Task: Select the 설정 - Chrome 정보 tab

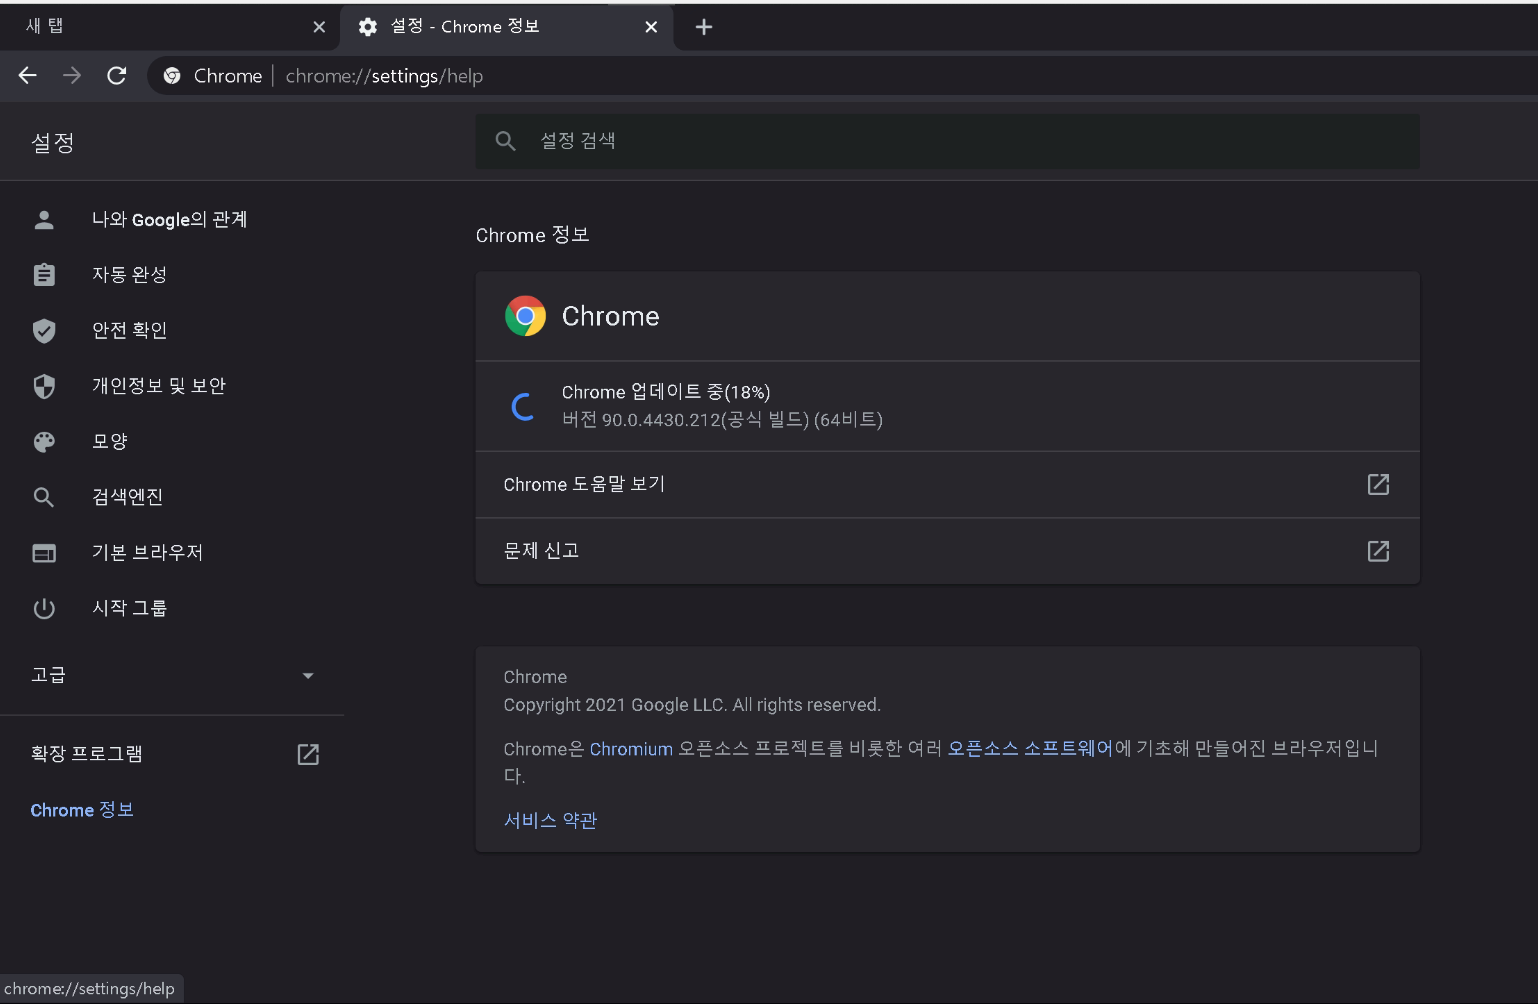Action: click(x=507, y=27)
